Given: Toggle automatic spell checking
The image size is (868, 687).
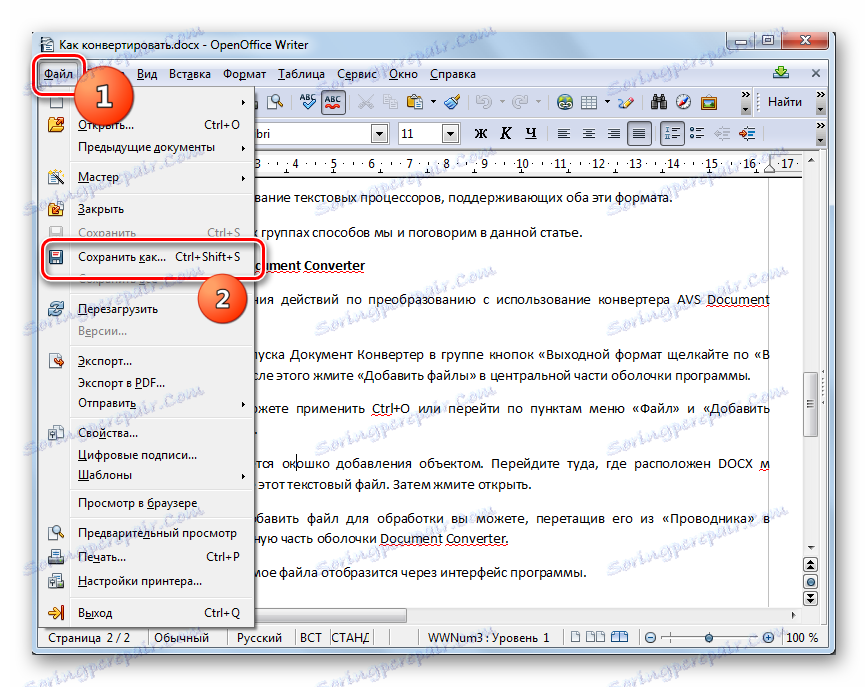Looking at the screenshot, I should click(x=332, y=102).
